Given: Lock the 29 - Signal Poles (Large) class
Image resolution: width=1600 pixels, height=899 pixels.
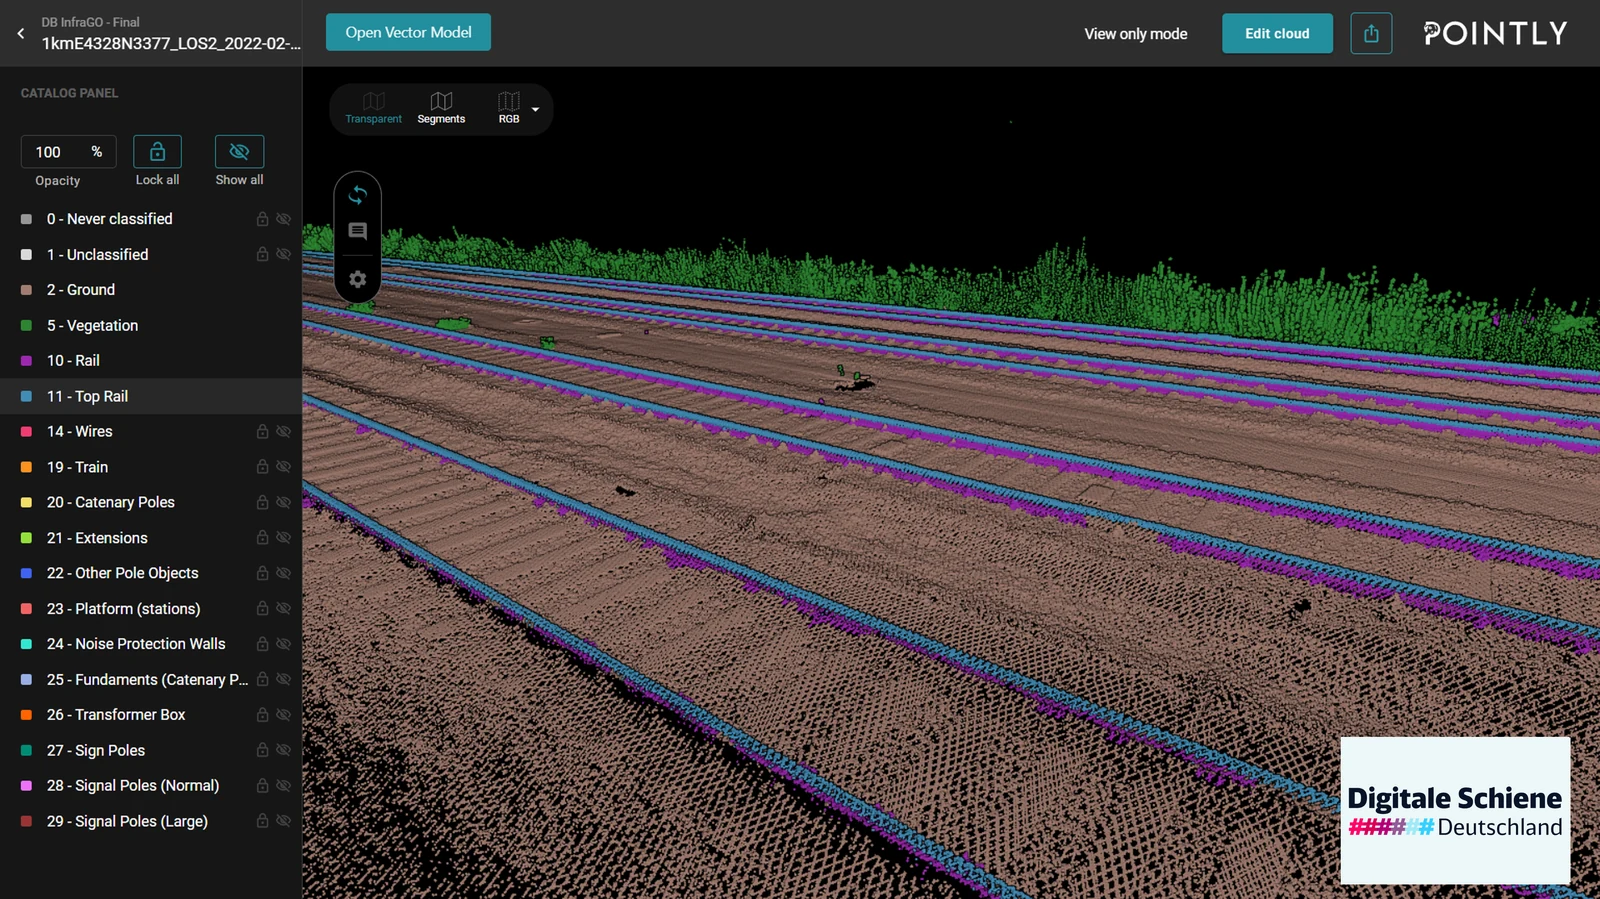Looking at the screenshot, I should (x=262, y=821).
